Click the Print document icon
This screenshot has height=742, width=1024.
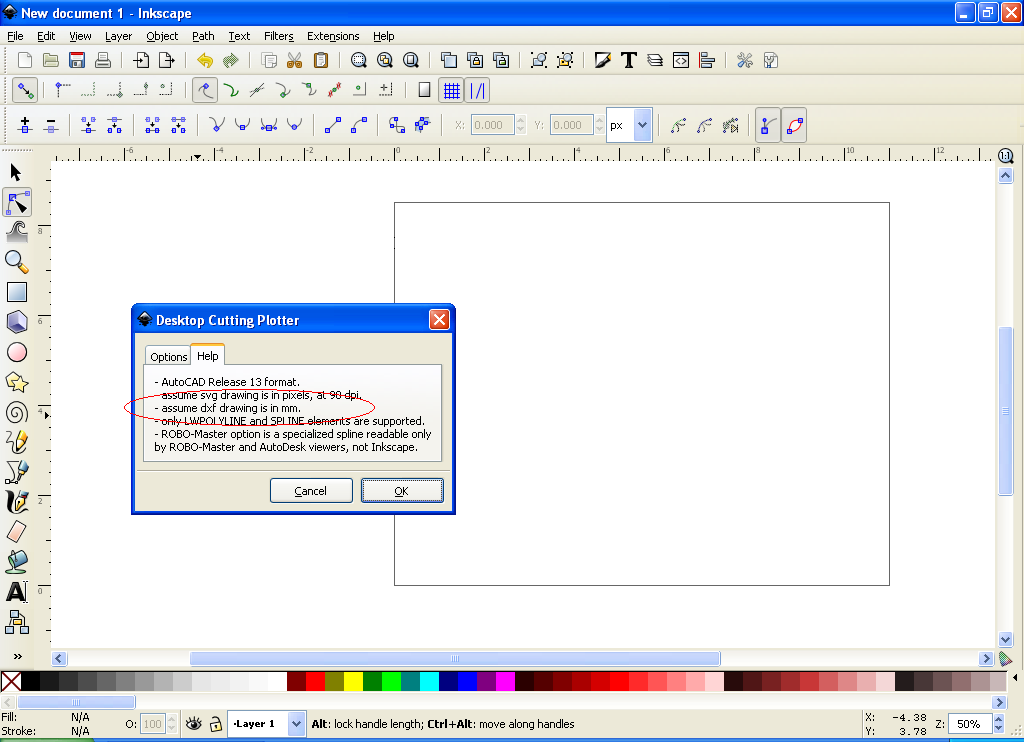pyautogui.click(x=102, y=60)
